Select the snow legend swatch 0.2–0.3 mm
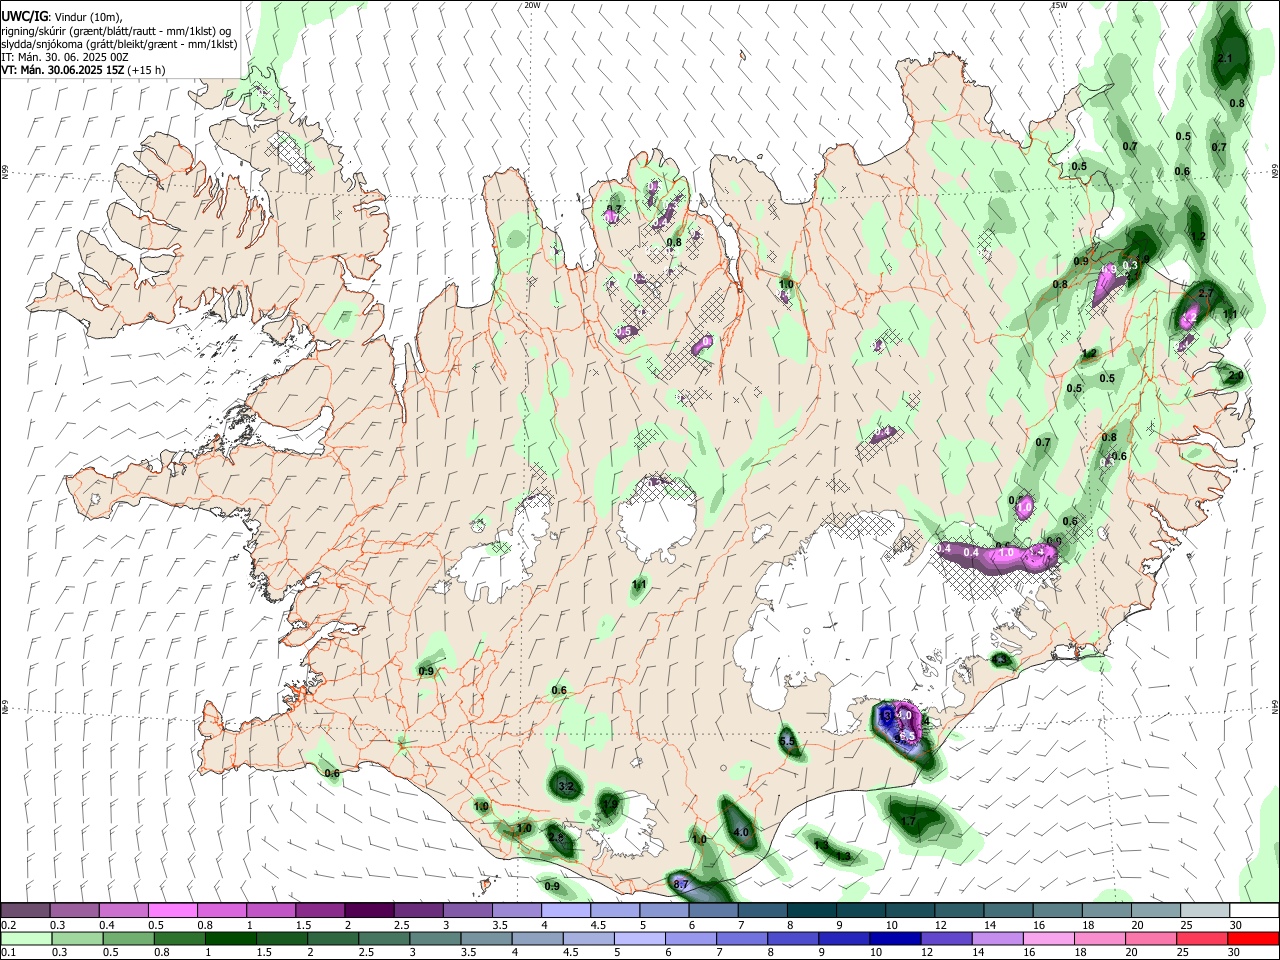The width and height of the screenshot is (1280, 960). 25,910
